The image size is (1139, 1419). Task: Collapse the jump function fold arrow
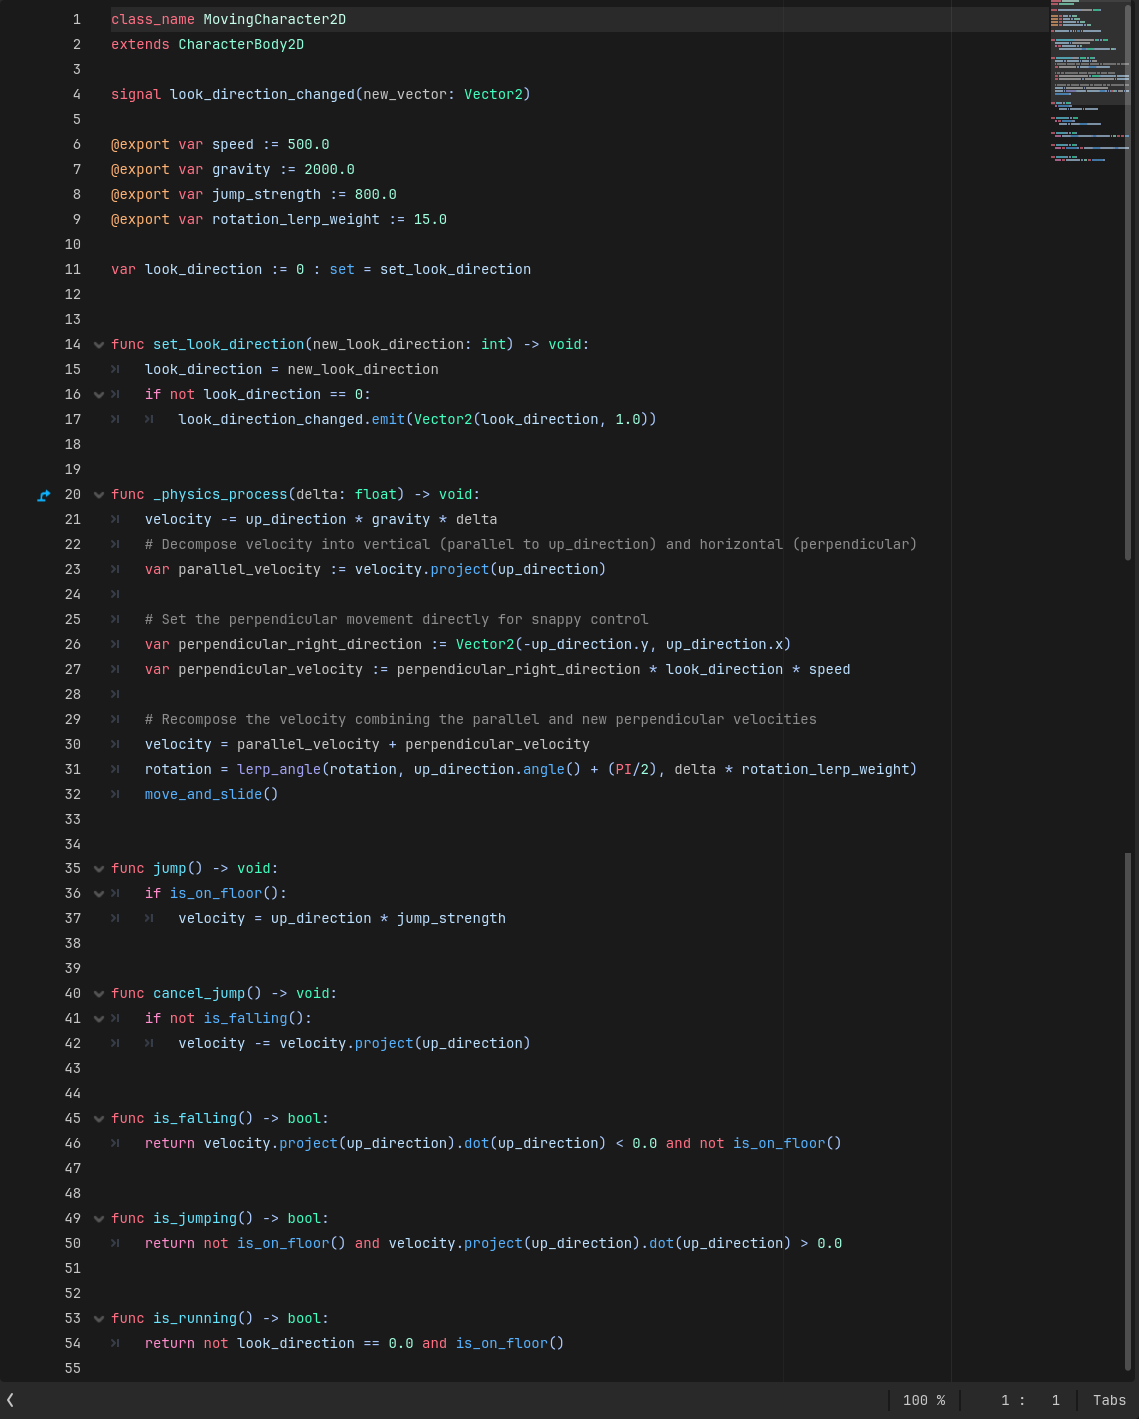point(99,869)
